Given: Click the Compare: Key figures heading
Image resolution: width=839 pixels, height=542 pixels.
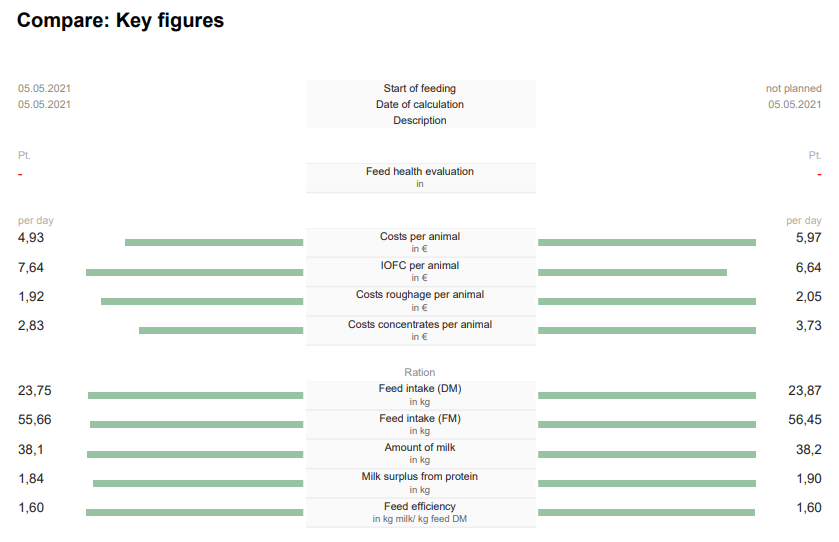Looking at the screenshot, I should tap(120, 20).
